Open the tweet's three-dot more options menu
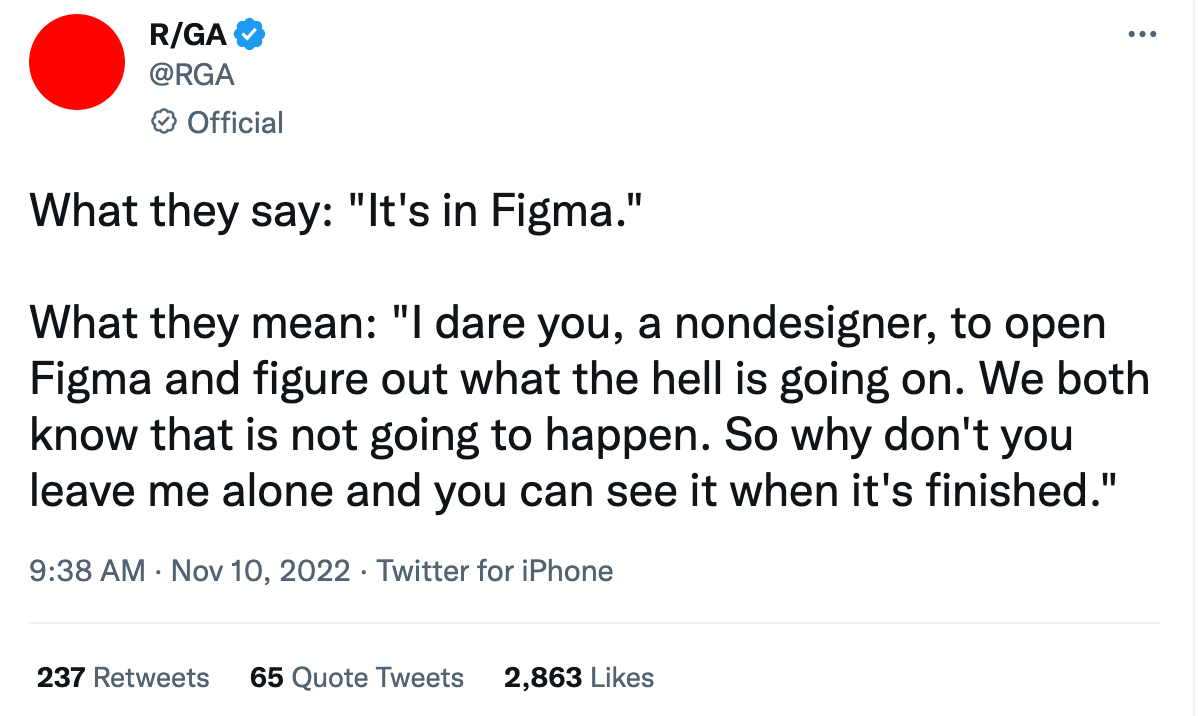Screen dimensions: 1198x716 tap(1141, 35)
